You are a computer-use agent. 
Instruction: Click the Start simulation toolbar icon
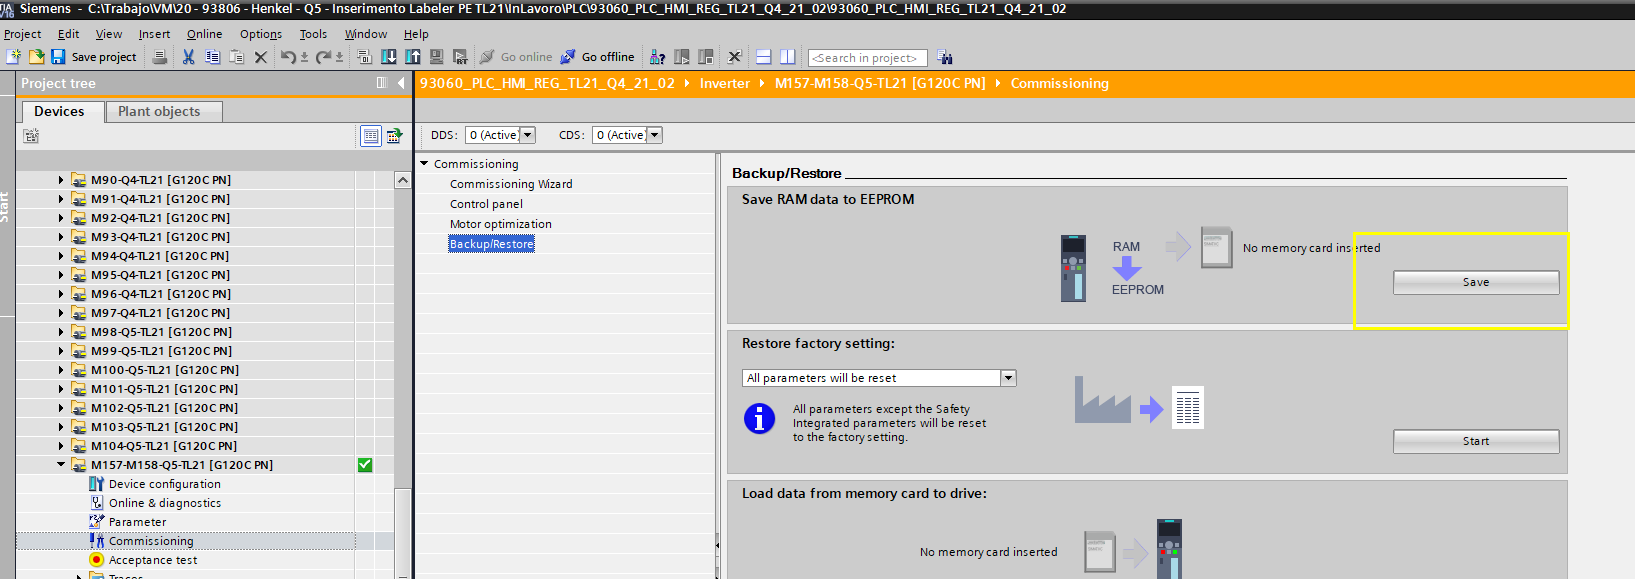pyautogui.click(x=436, y=57)
